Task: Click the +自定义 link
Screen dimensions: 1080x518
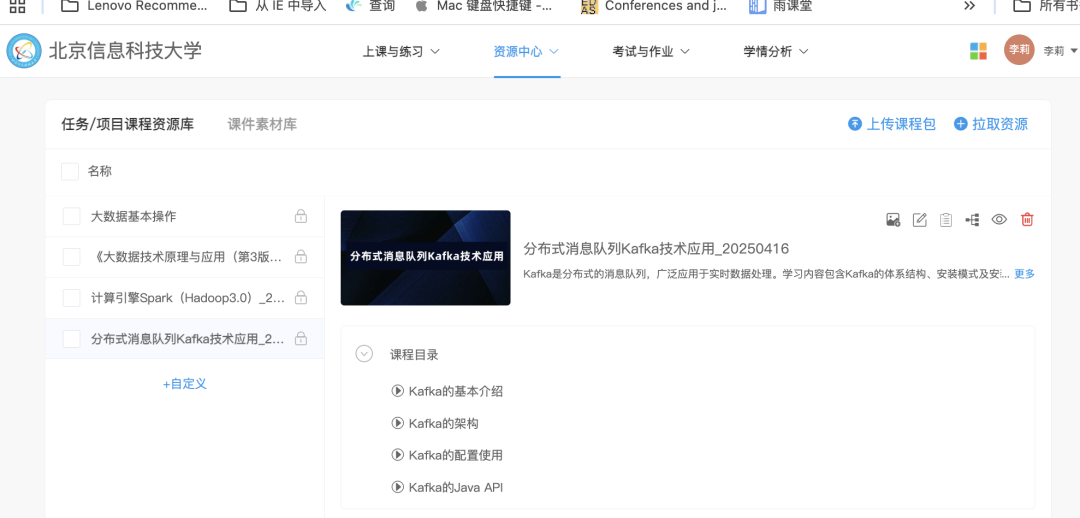Action: click(185, 384)
